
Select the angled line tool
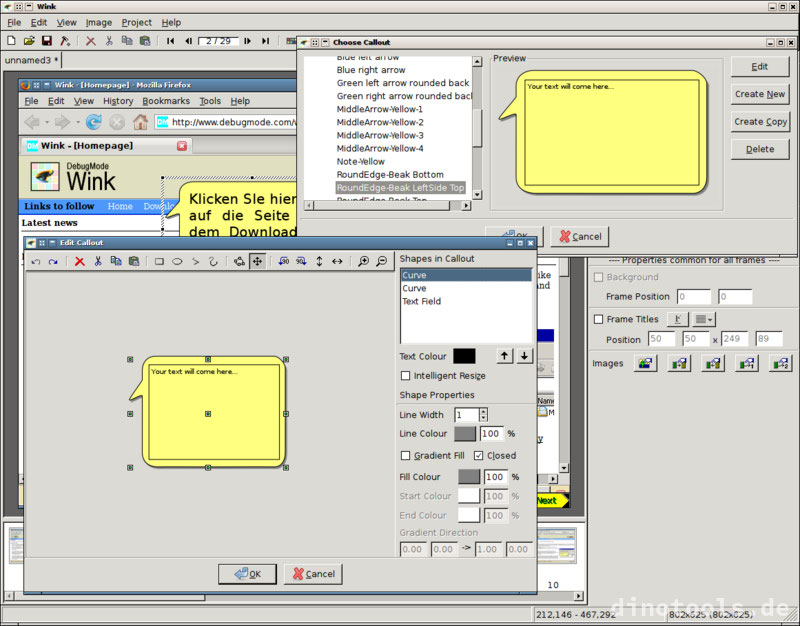point(195,262)
